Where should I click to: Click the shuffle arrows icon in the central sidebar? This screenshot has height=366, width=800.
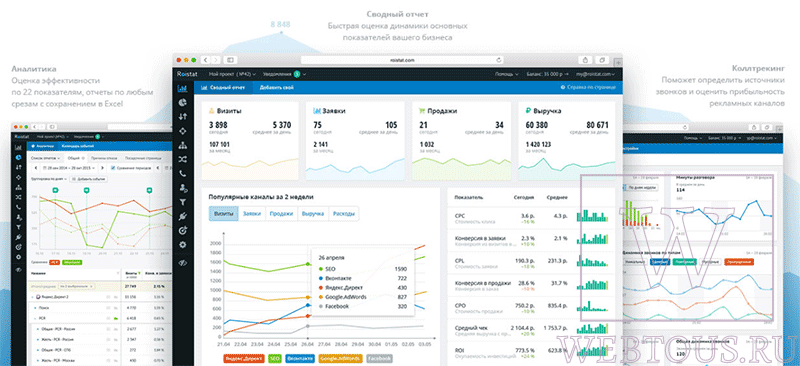(183, 159)
